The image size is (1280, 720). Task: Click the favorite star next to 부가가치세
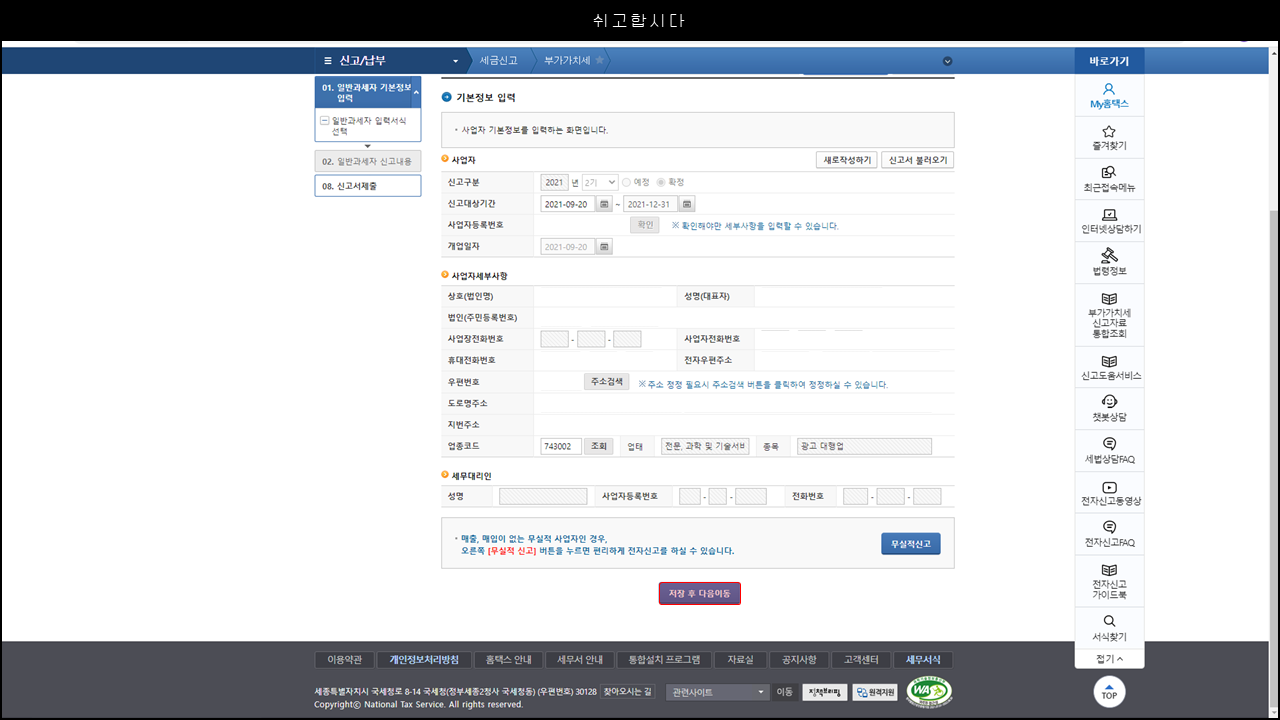tap(599, 60)
